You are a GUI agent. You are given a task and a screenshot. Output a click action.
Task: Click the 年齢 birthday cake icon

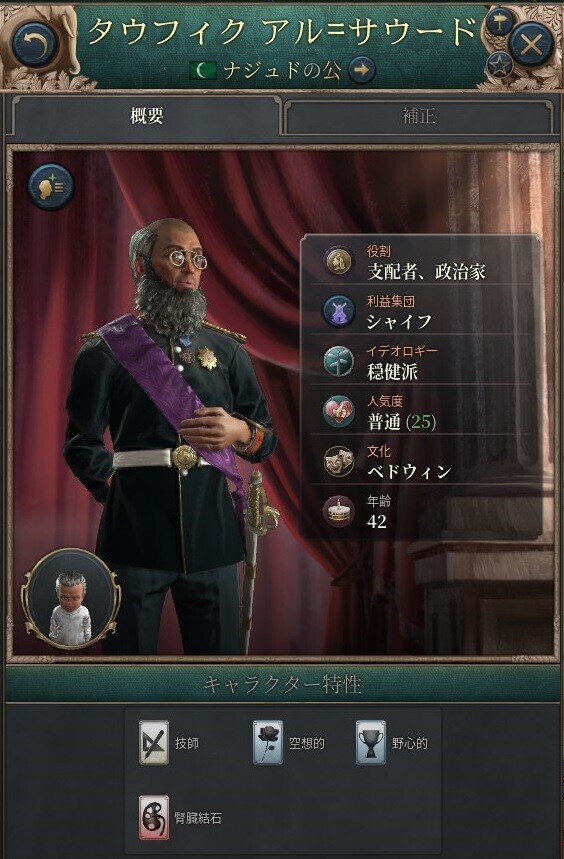click(x=338, y=511)
